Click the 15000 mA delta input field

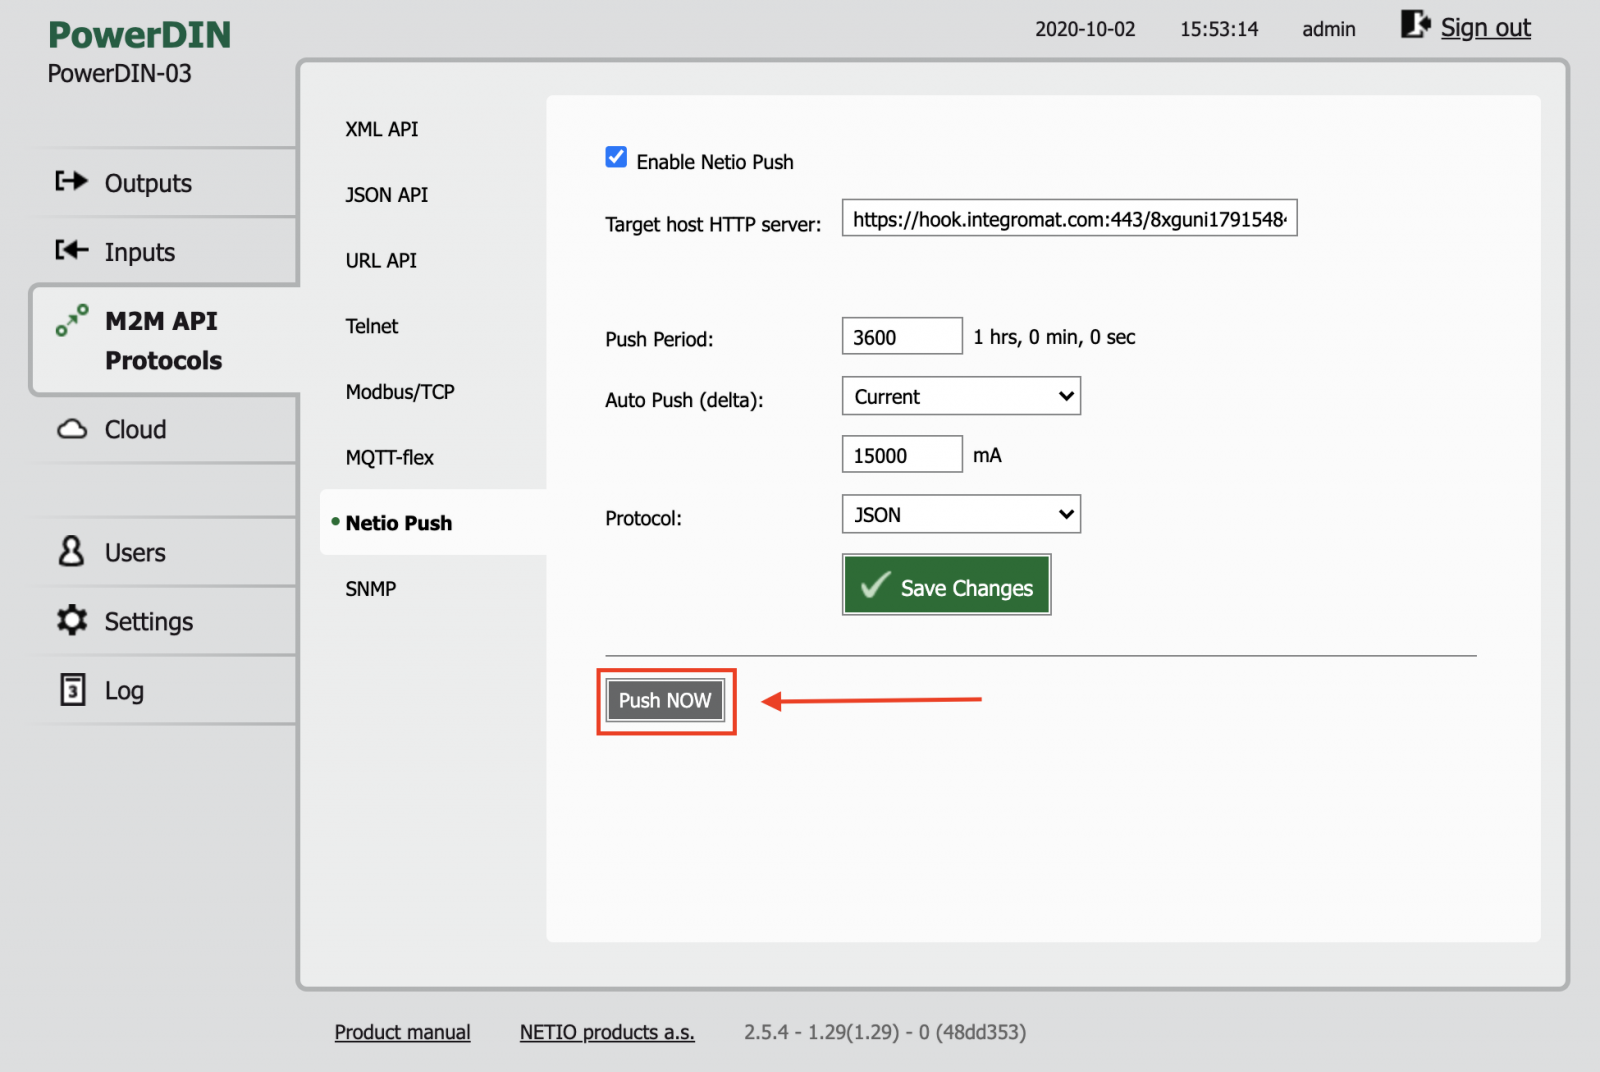coord(902,454)
